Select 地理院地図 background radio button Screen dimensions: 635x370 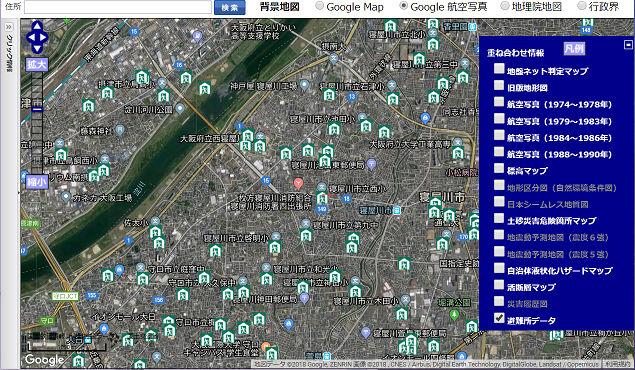click(x=505, y=6)
